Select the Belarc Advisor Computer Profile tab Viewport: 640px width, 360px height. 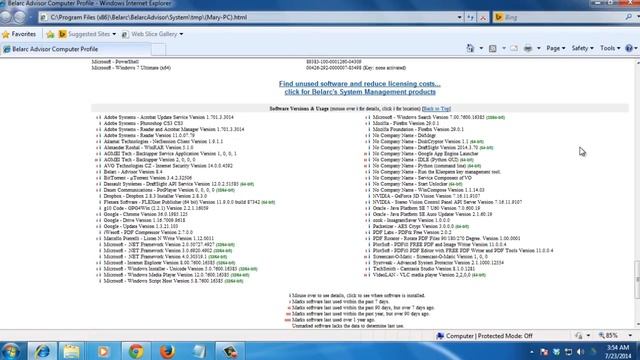[x=76, y=49]
